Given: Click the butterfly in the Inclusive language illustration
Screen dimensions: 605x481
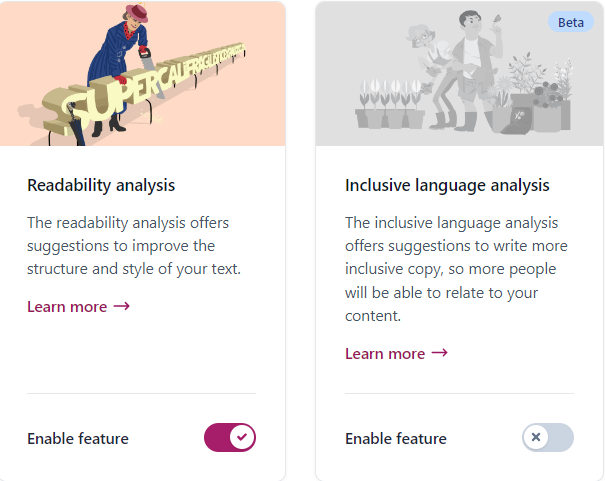Looking at the screenshot, I should click(497, 19).
